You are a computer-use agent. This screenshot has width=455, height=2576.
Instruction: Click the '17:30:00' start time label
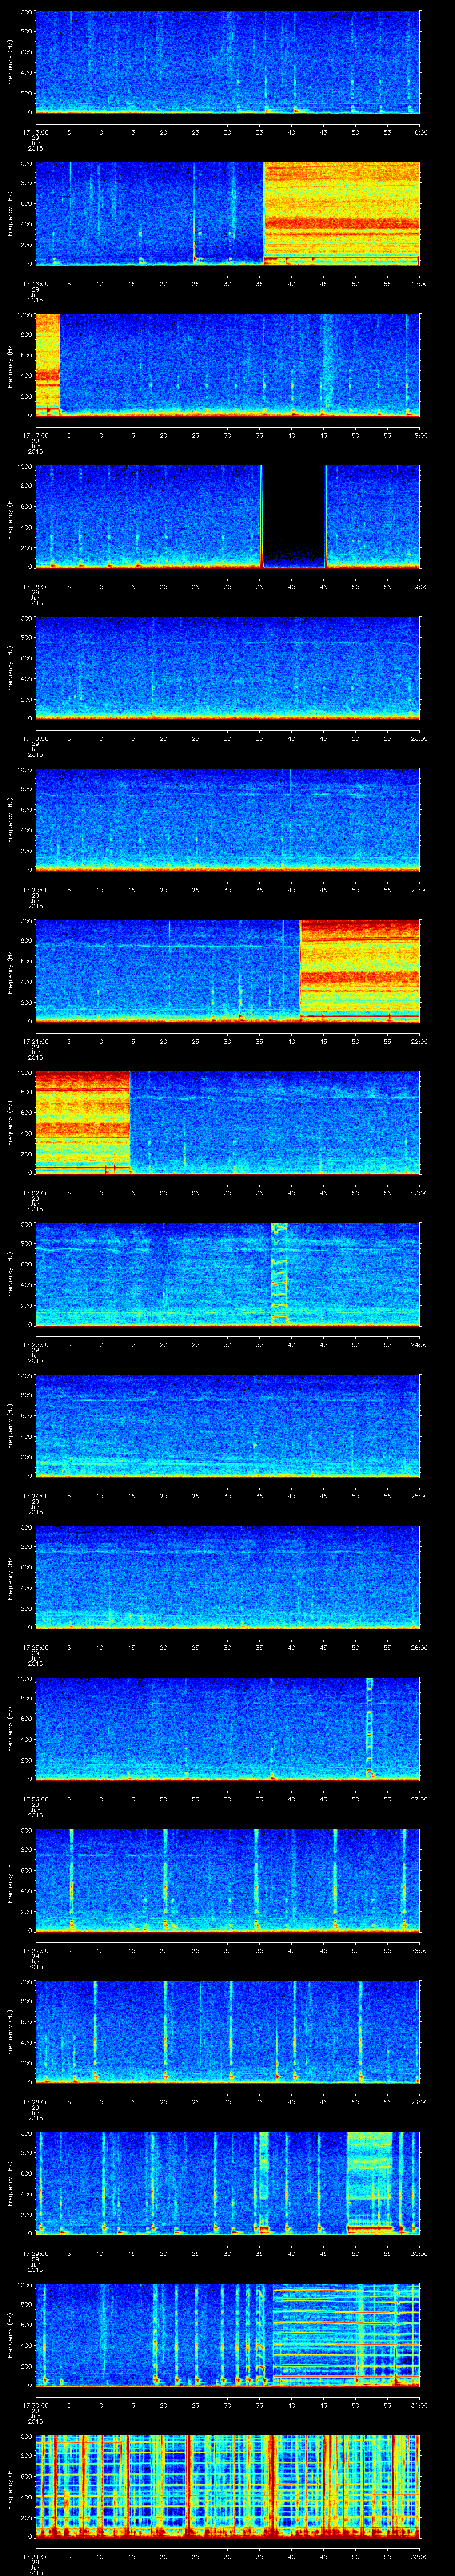35,2405
